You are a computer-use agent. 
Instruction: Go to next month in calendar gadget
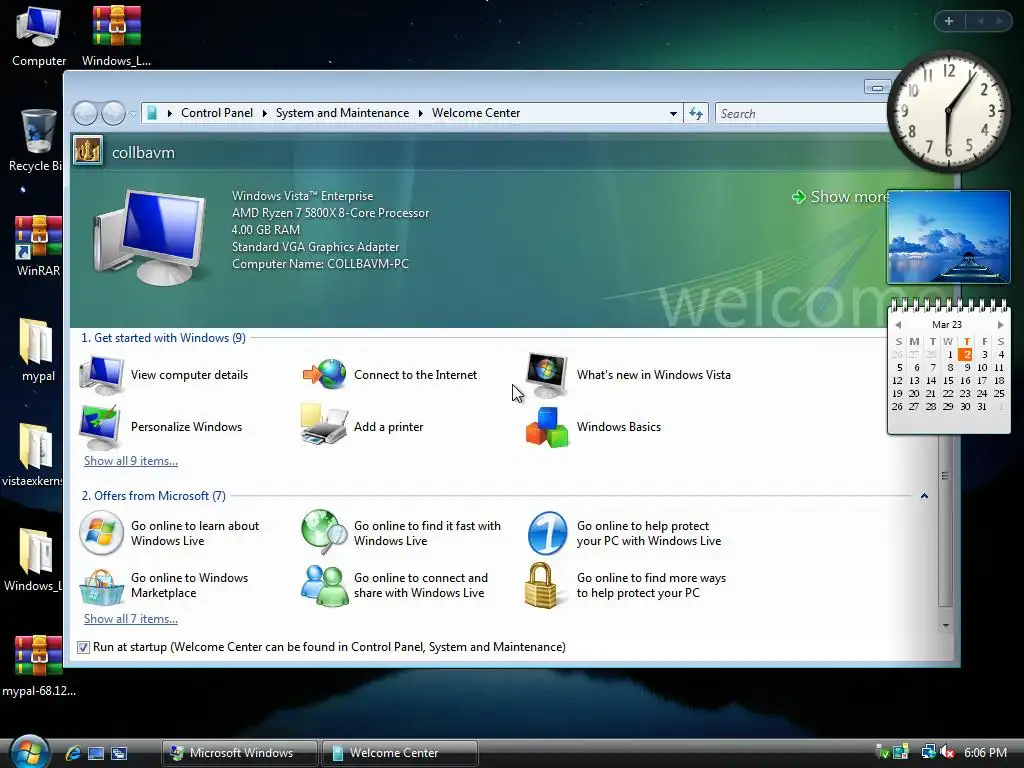point(1000,325)
